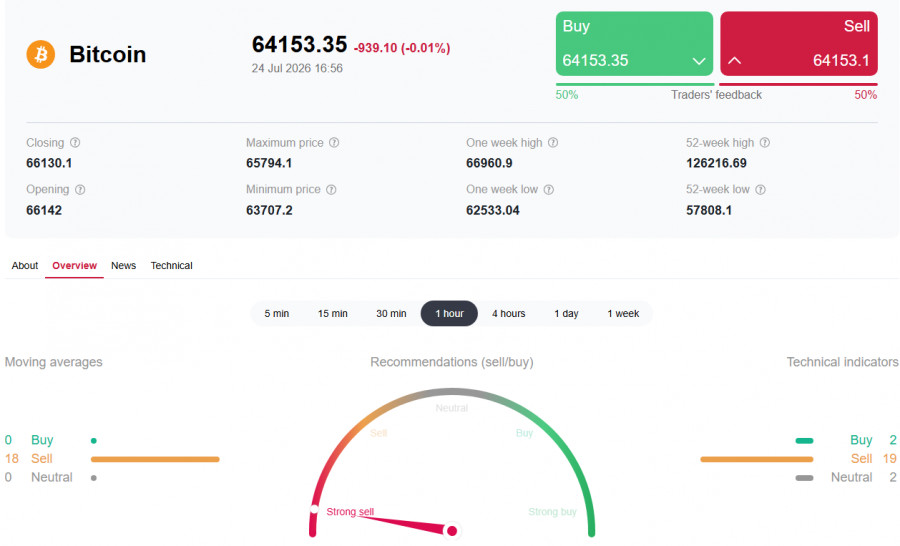This screenshot has width=900, height=546.
Task: Click the Traders' feedback label
Action: pos(716,95)
